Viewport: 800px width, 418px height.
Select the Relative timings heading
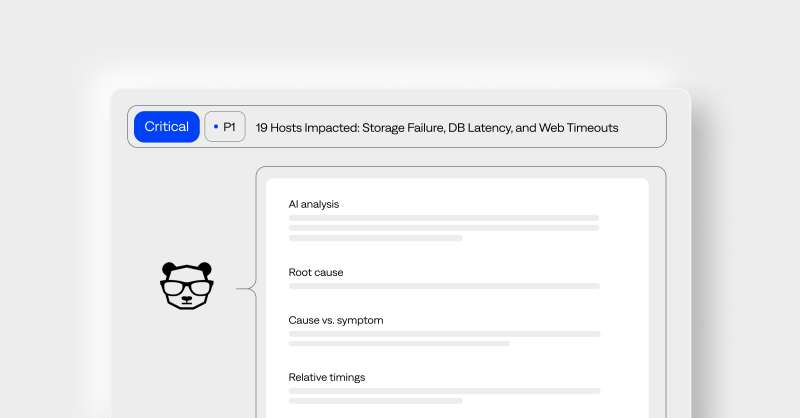327,377
